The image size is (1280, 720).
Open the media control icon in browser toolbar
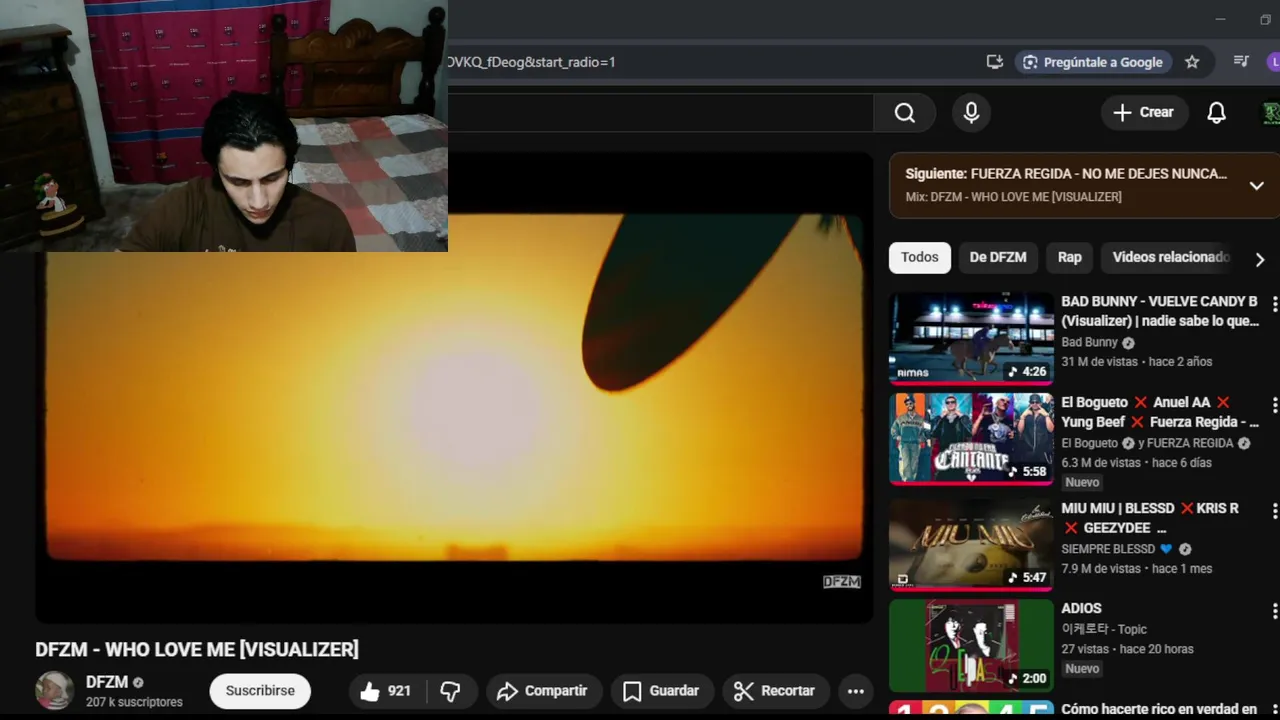click(x=1241, y=62)
